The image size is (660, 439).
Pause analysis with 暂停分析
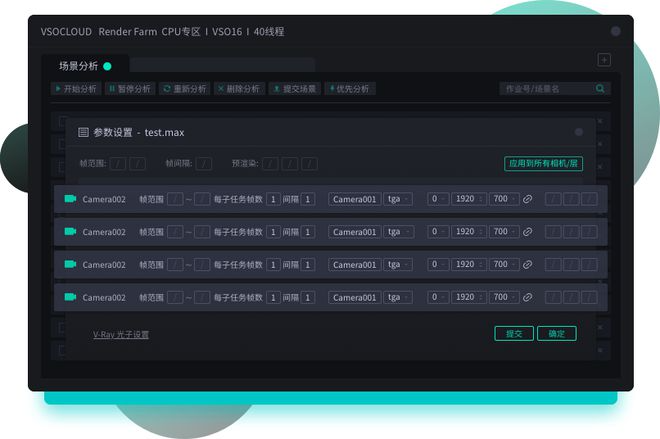click(130, 89)
